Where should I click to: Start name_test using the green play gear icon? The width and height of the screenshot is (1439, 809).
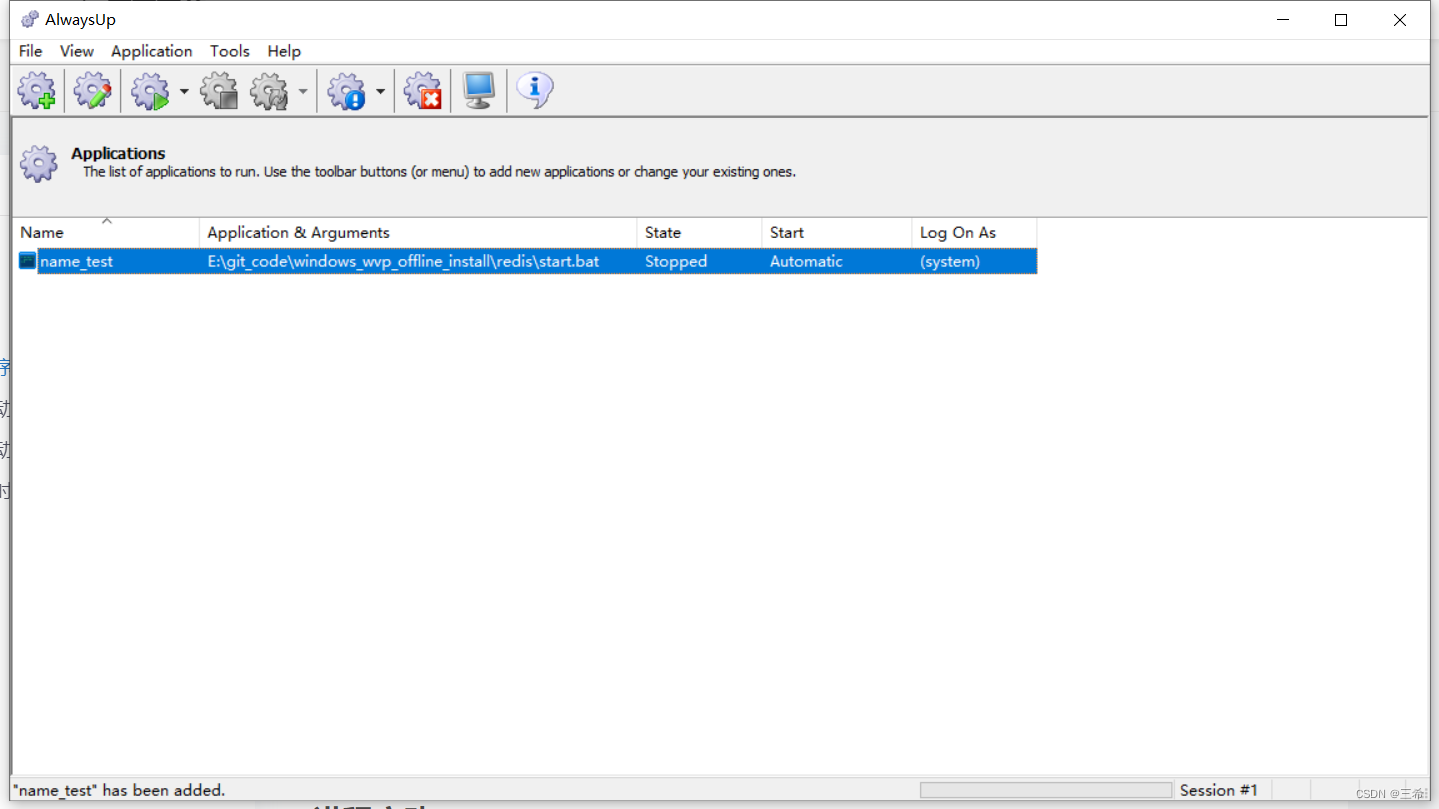(150, 90)
